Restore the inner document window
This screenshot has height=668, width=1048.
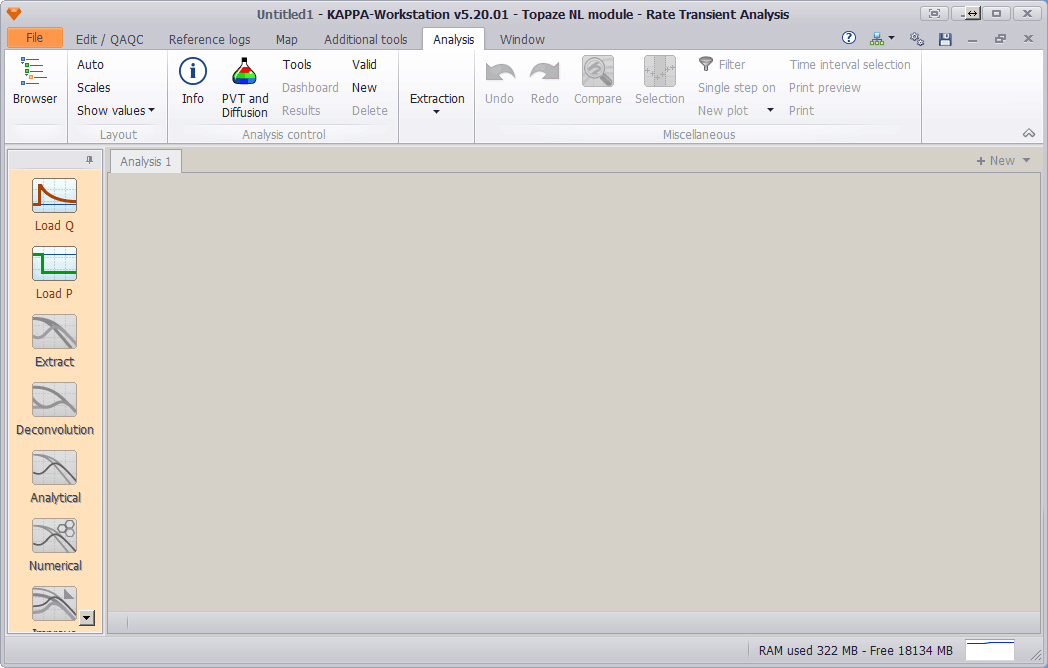click(1001, 39)
